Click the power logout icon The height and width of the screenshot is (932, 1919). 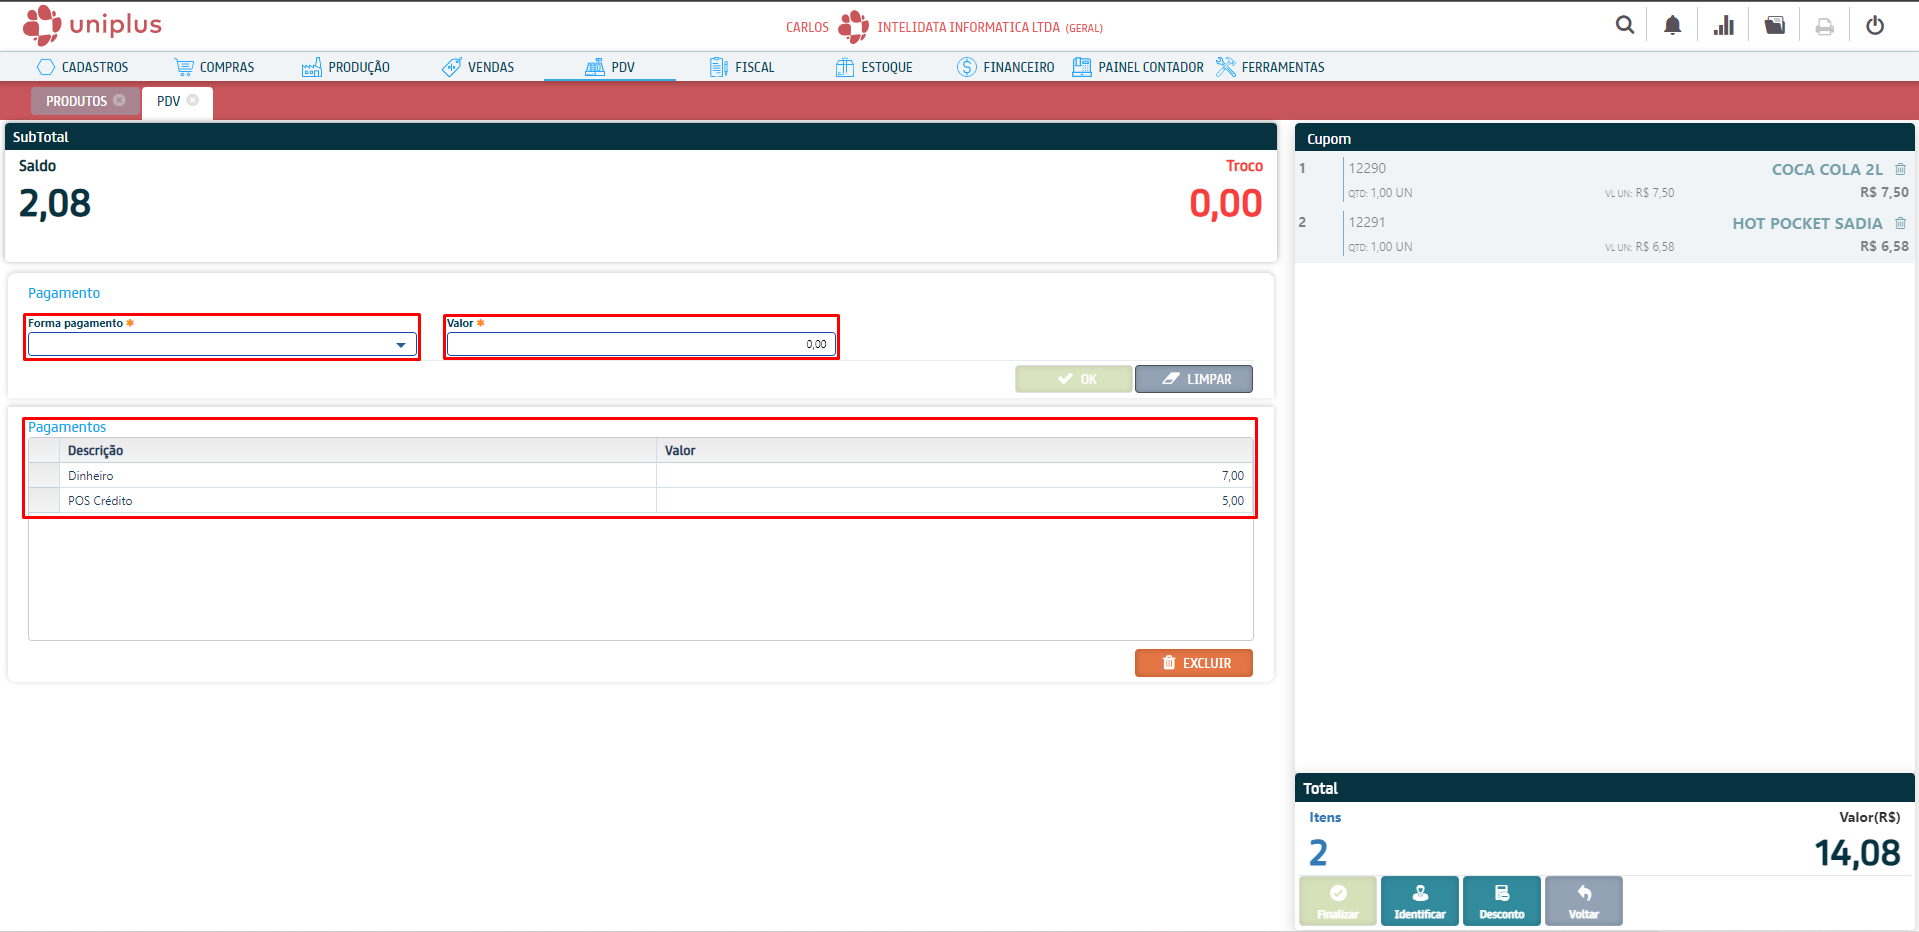tap(1875, 25)
